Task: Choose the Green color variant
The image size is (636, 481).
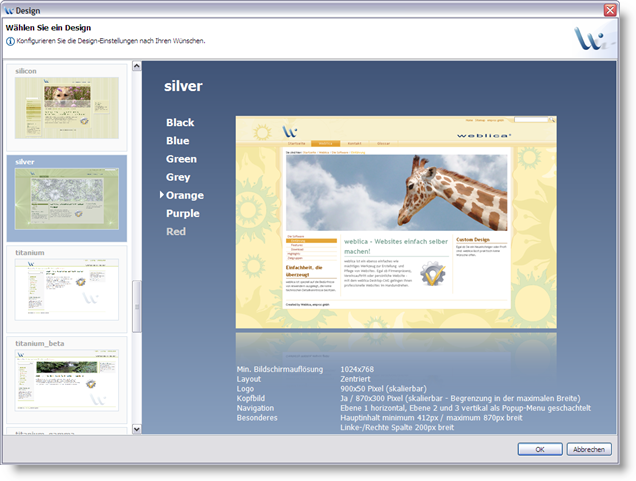Action: [181, 159]
